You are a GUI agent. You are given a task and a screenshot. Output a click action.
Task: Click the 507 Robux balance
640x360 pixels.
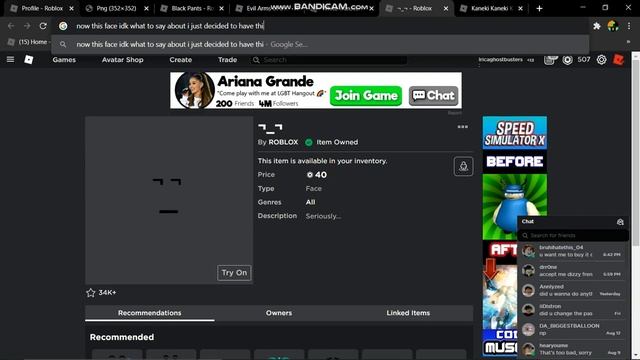(x=584, y=60)
